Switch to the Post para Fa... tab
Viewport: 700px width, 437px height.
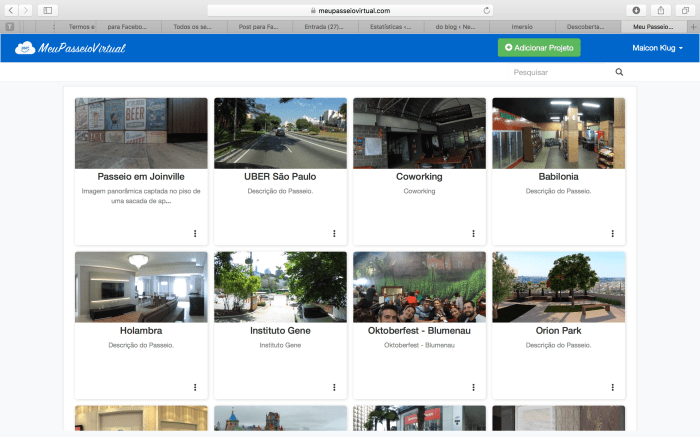[259, 27]
